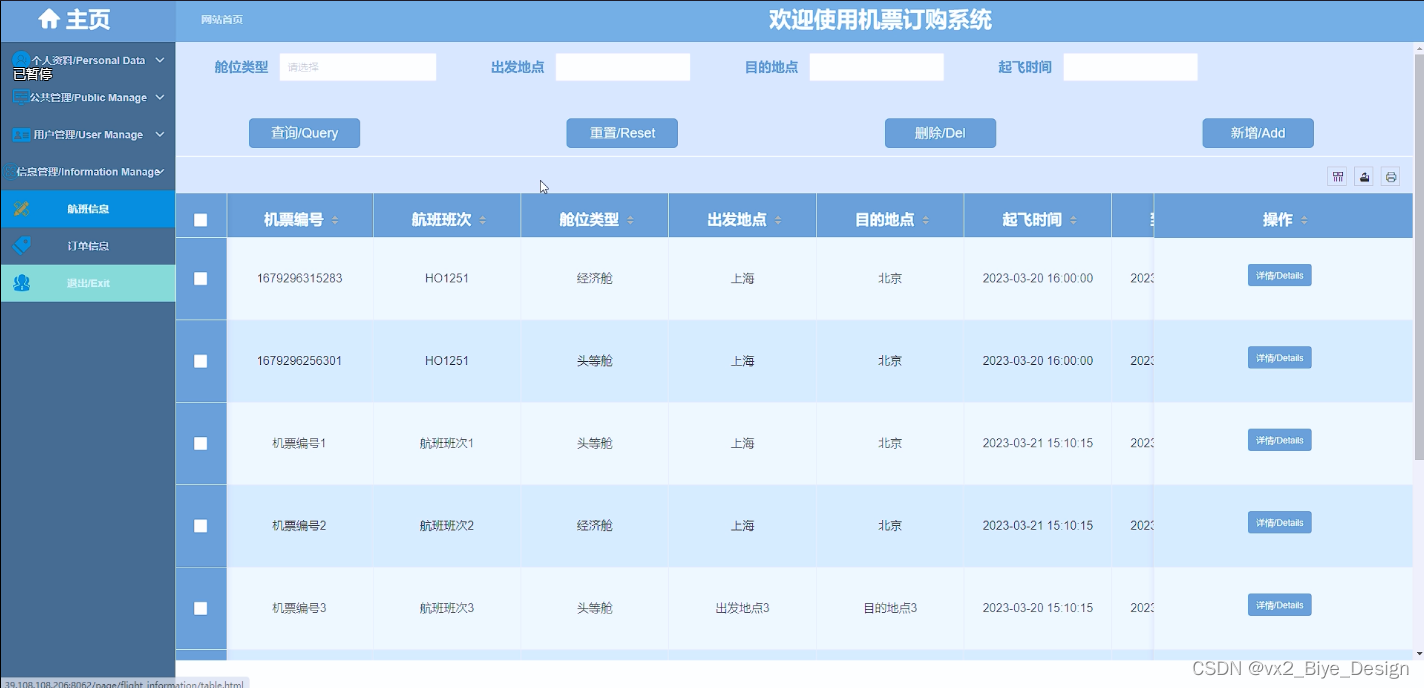Sort by 起飞时间 column arrows
The image size is (1424, 688).
click(x=1074, y=220)
